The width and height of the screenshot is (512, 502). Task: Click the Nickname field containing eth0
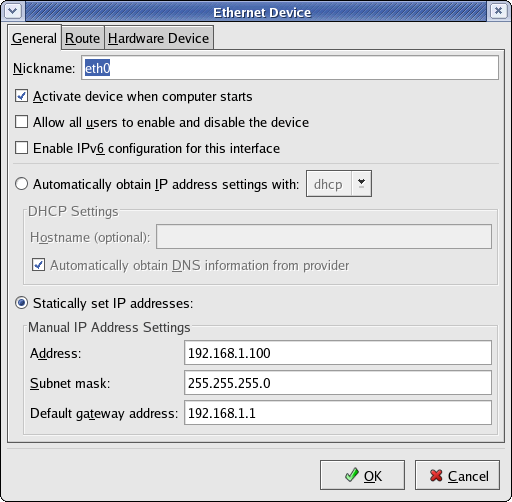290,68
